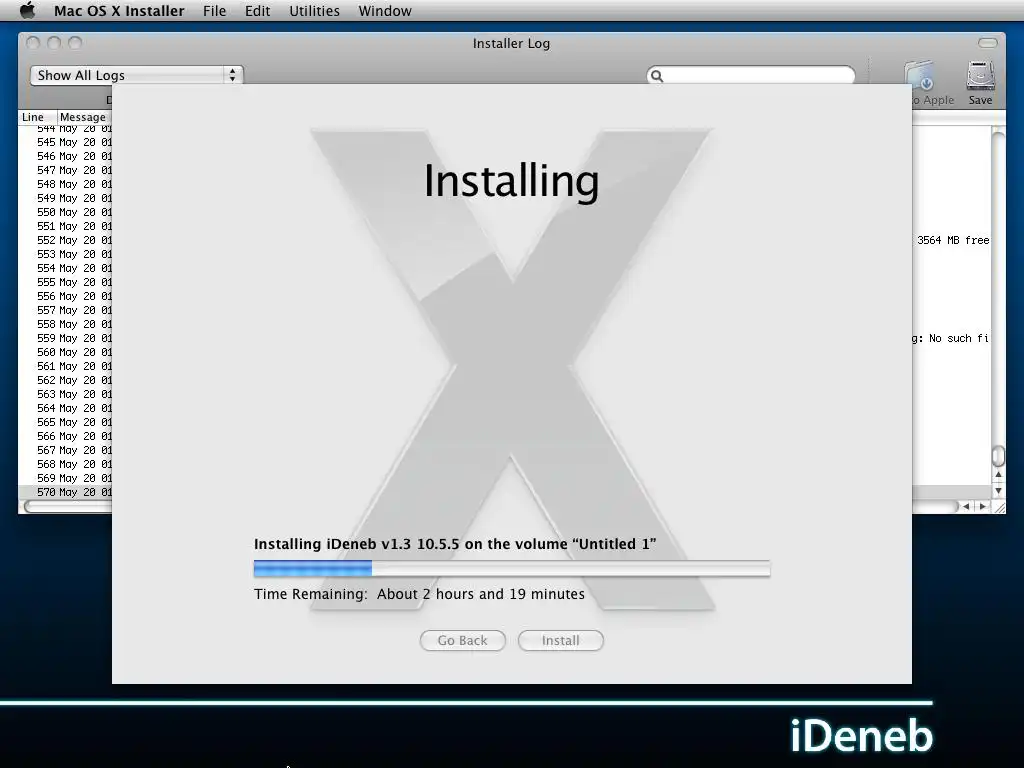Open the Edit menu
This screenshot has height=768, width=1024.
257,11
